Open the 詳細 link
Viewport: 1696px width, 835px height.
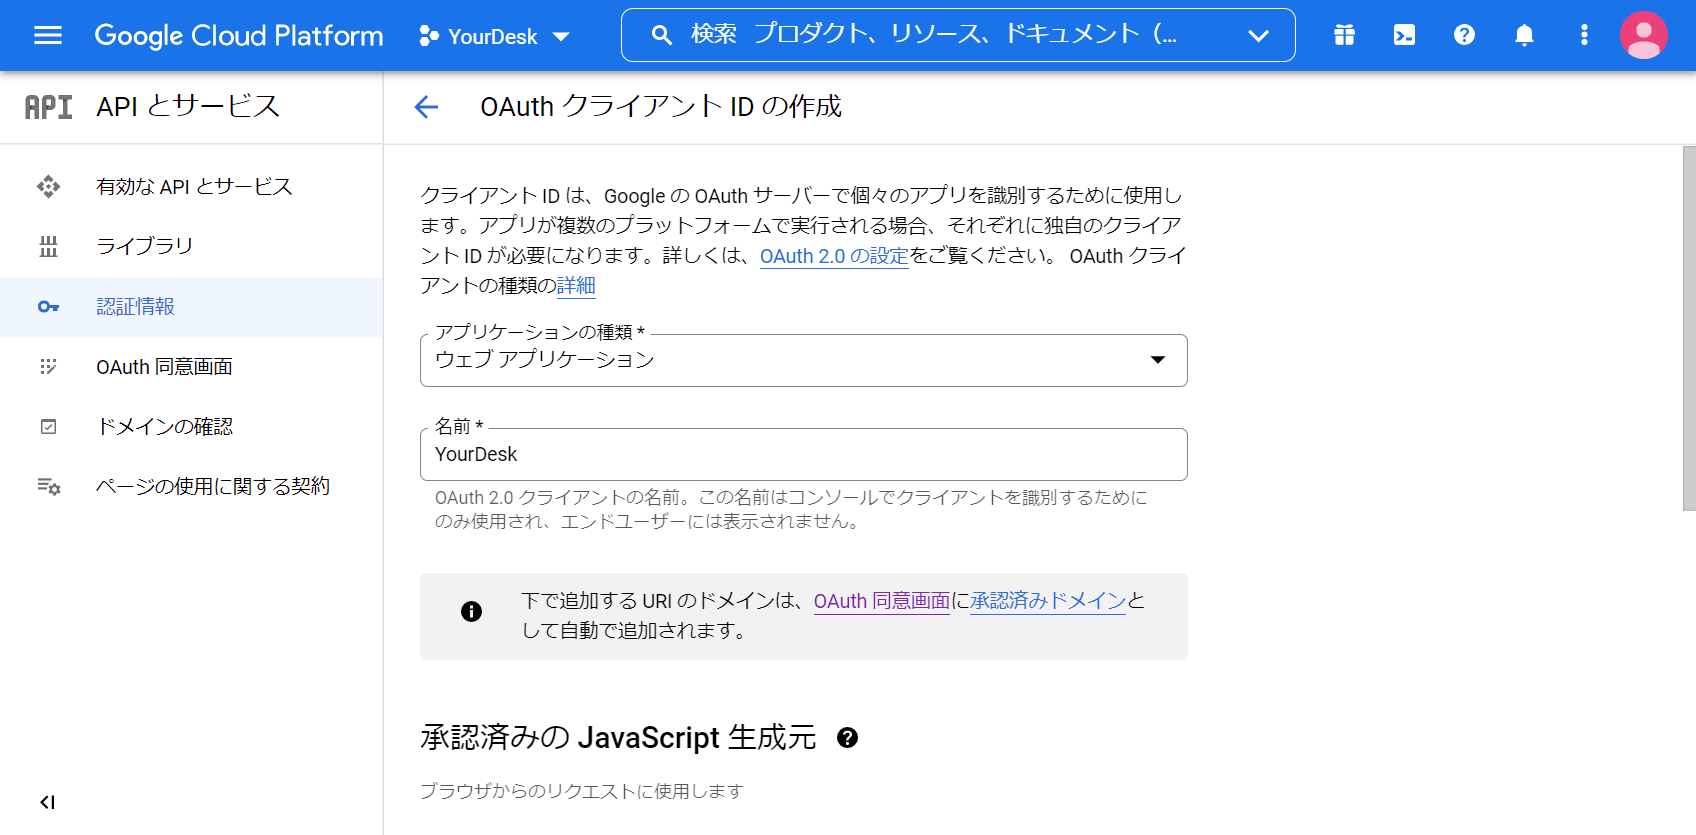coord(576,286)
